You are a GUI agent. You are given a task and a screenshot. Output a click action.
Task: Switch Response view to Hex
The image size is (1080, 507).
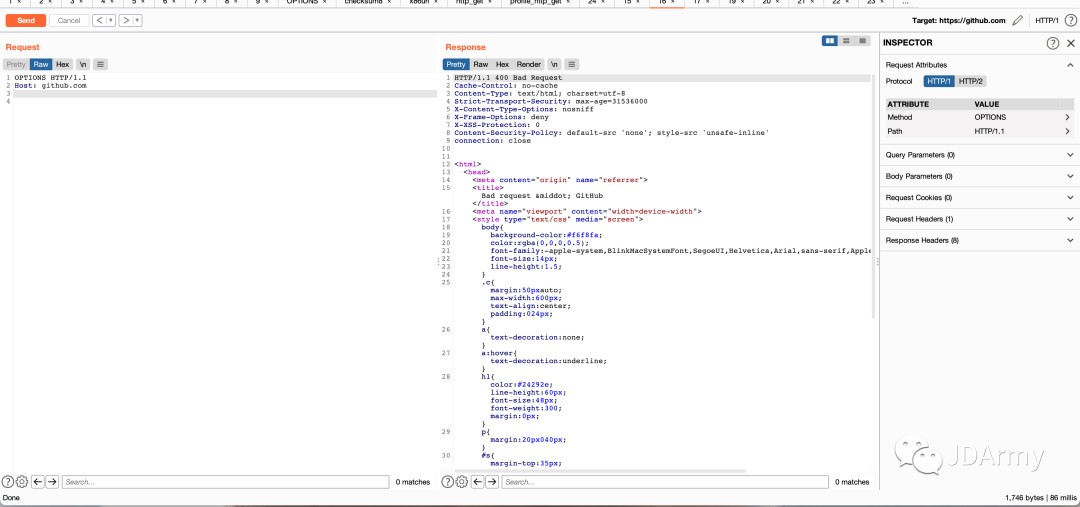[x=502, y=64]
